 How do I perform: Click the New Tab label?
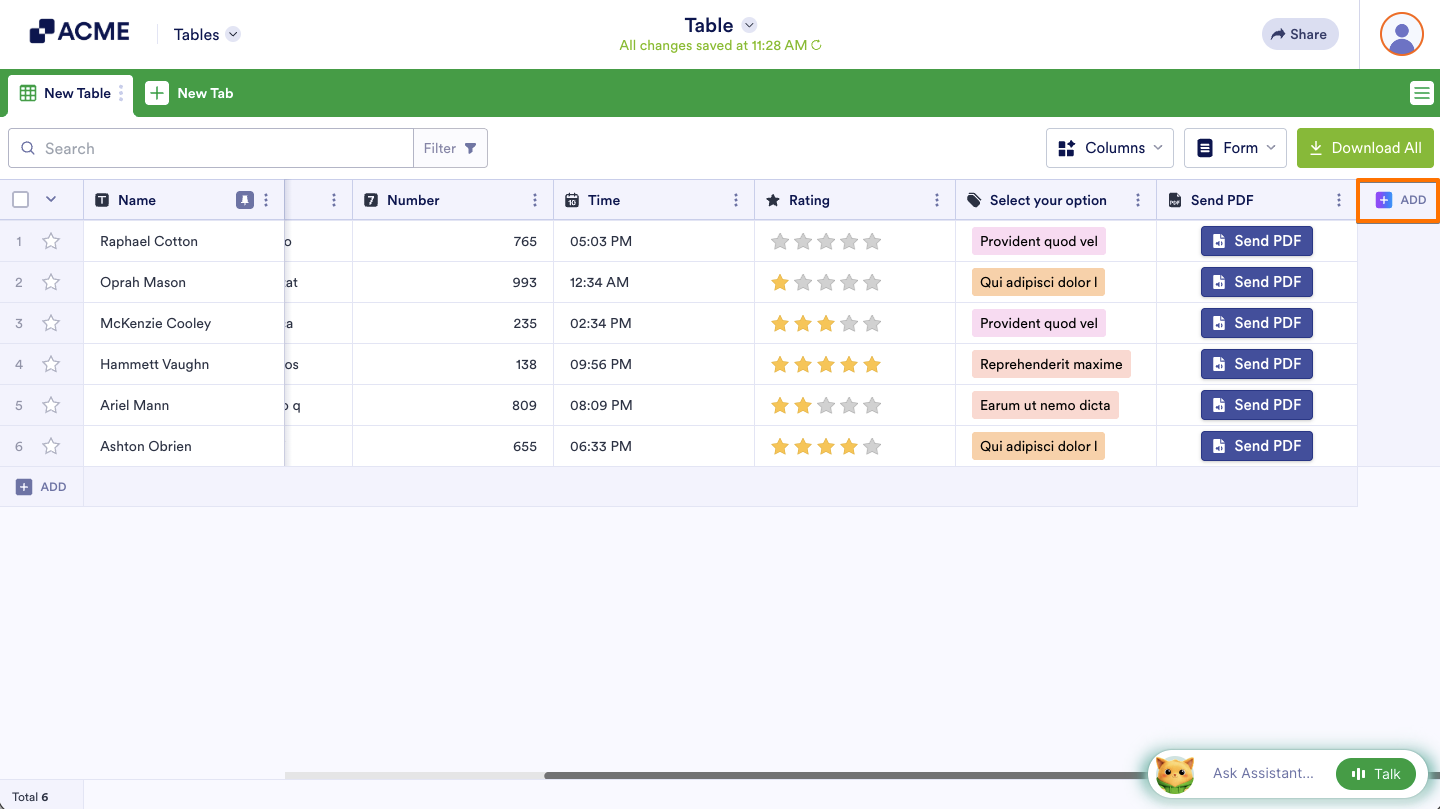click(205, 93)
